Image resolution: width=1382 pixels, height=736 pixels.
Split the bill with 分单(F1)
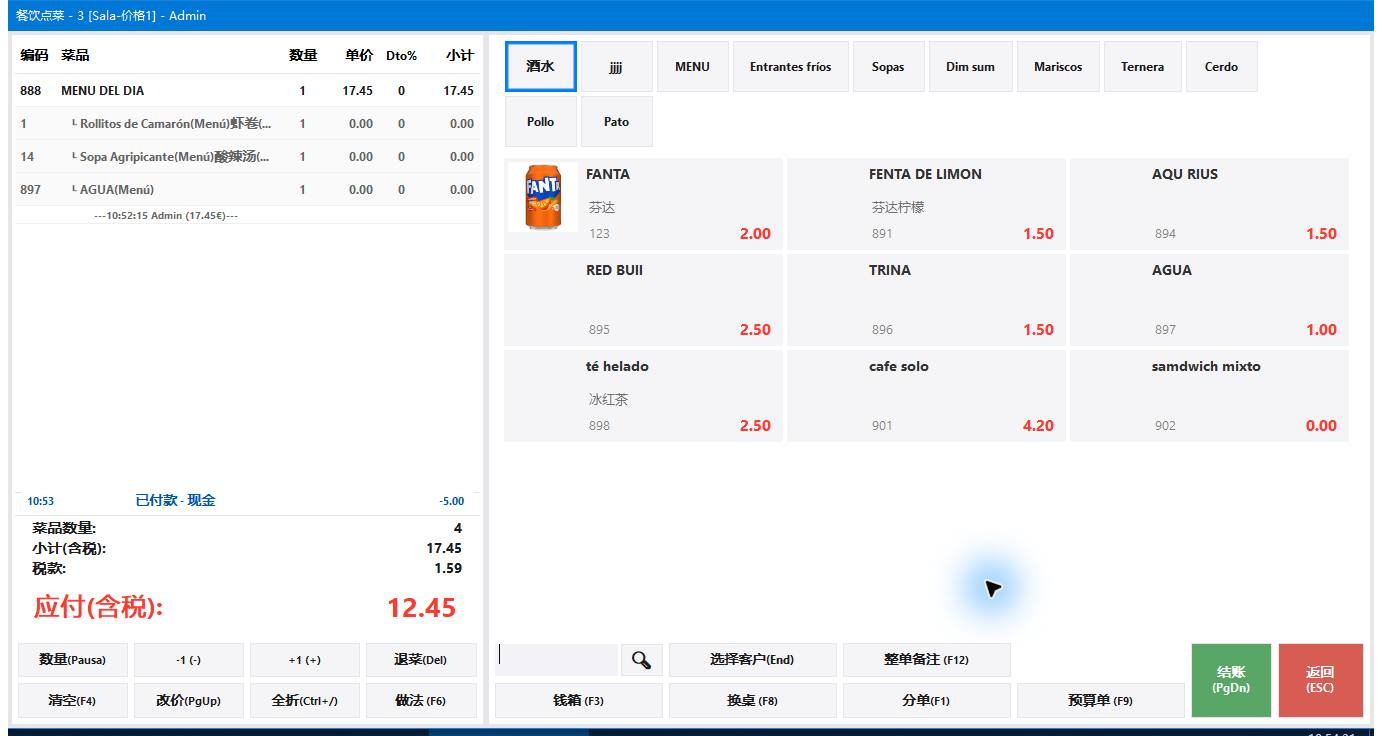tap(927, 701)
